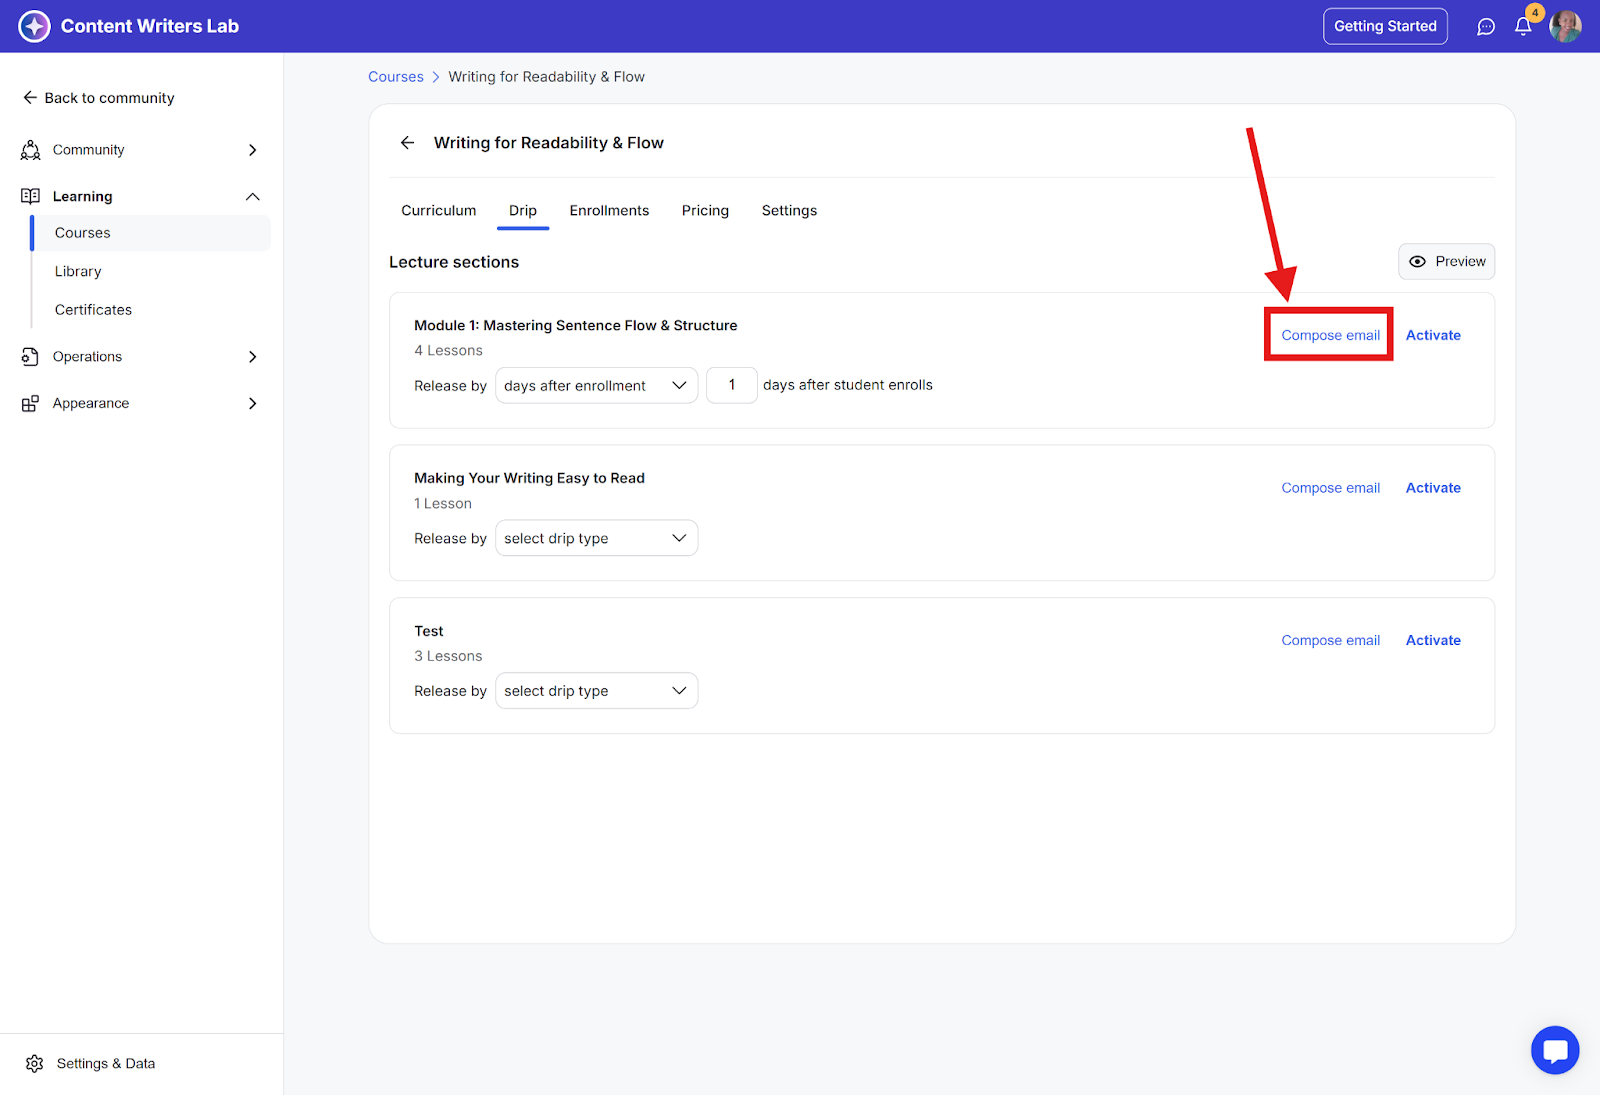
Task: Click the 'Content Writers Lab' header title
Action: (150, 27)
